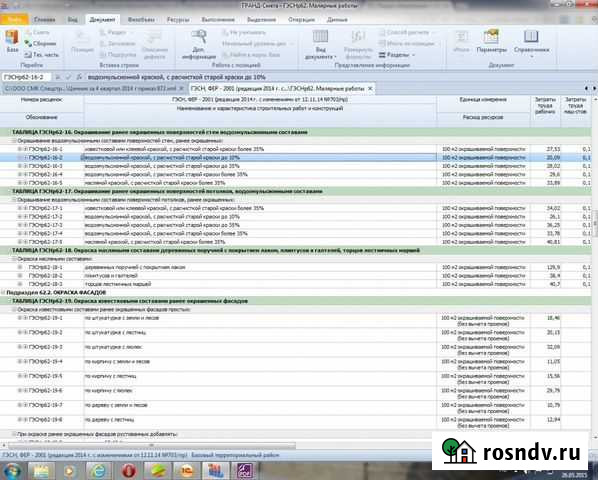Open the PDF application icon on the taskbar
This screenshot has height=480, width=598.
click(244, 471)
